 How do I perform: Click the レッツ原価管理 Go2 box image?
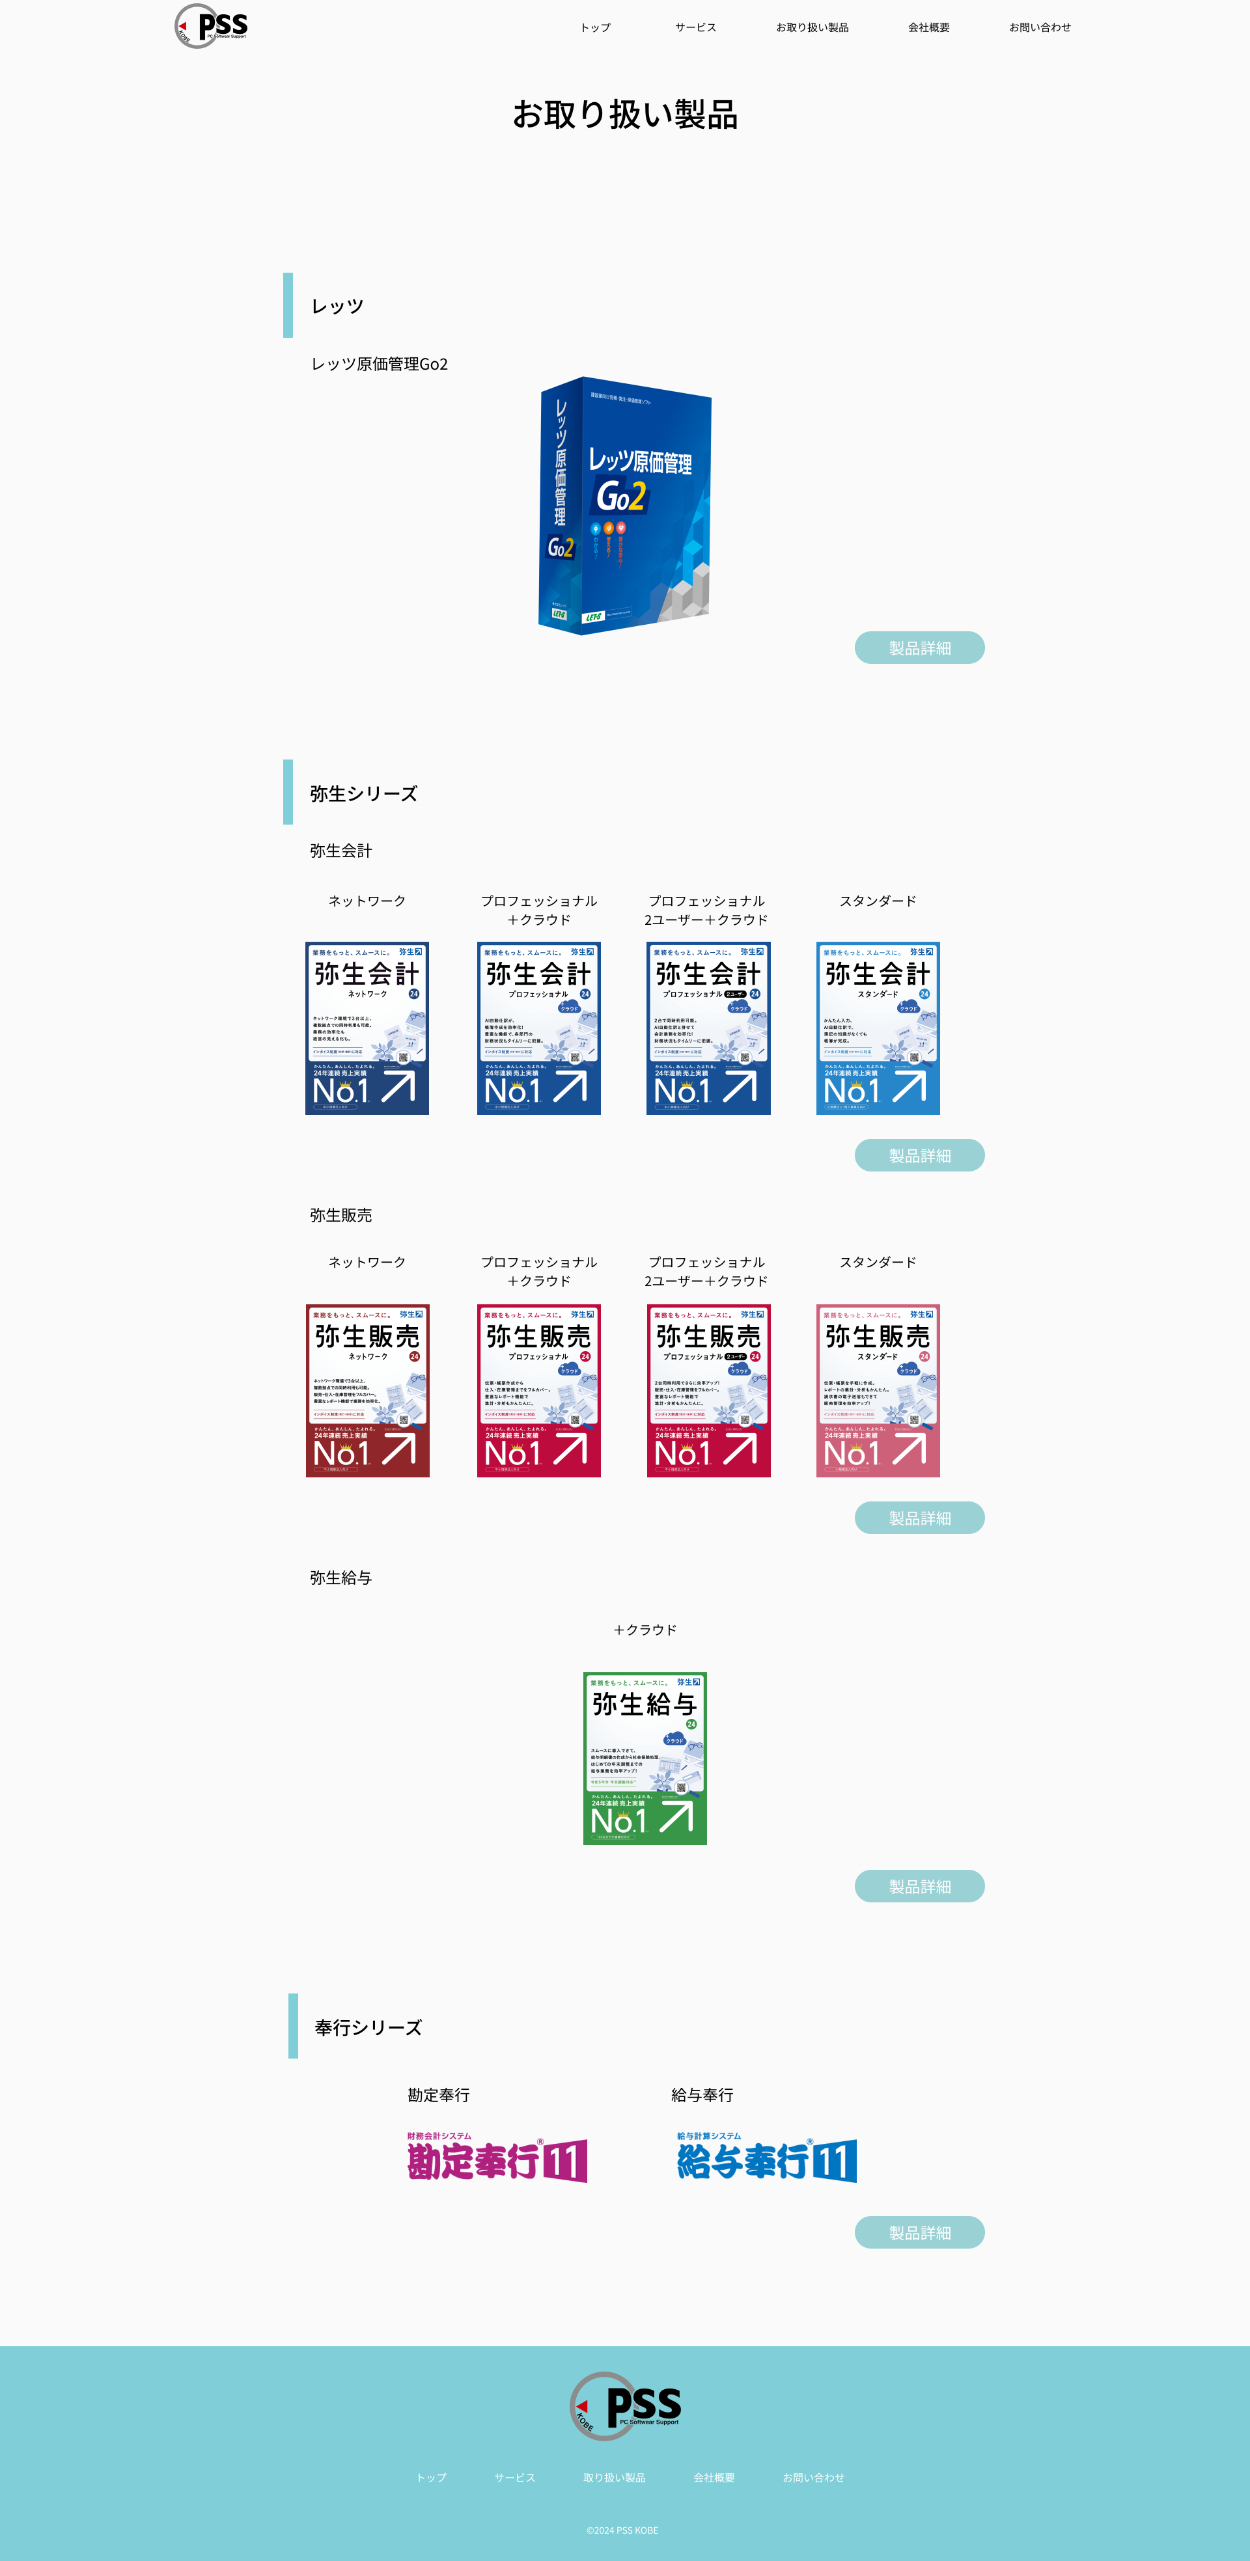pos(625,505)
